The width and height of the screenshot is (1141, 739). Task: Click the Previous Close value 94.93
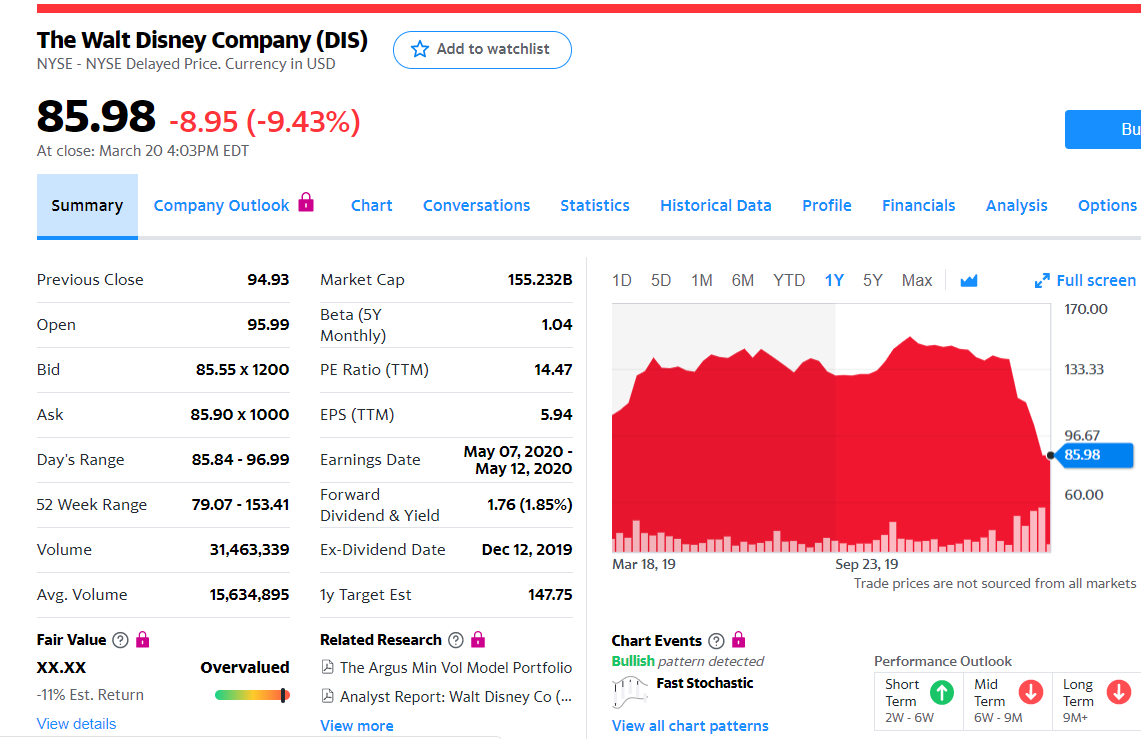coord(268,279)
